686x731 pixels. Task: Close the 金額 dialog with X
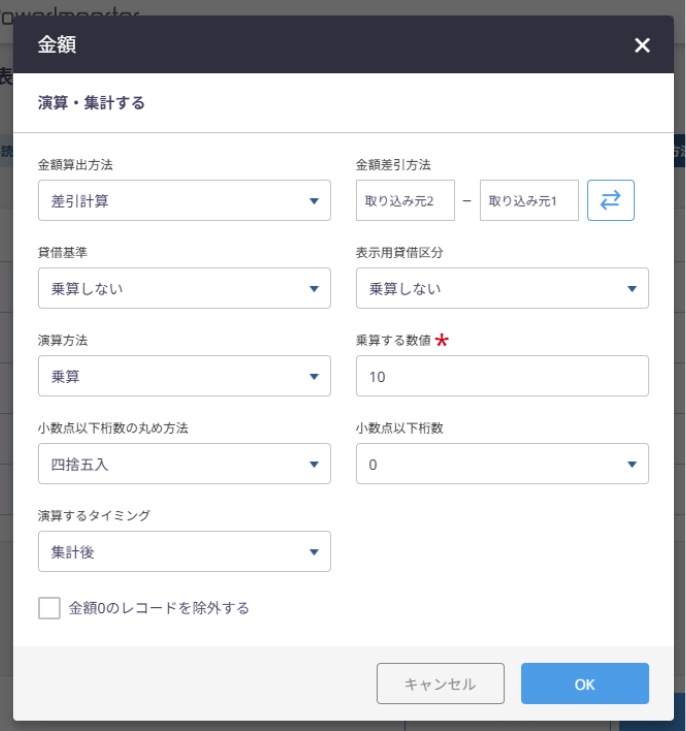click(x=642, y=45)
